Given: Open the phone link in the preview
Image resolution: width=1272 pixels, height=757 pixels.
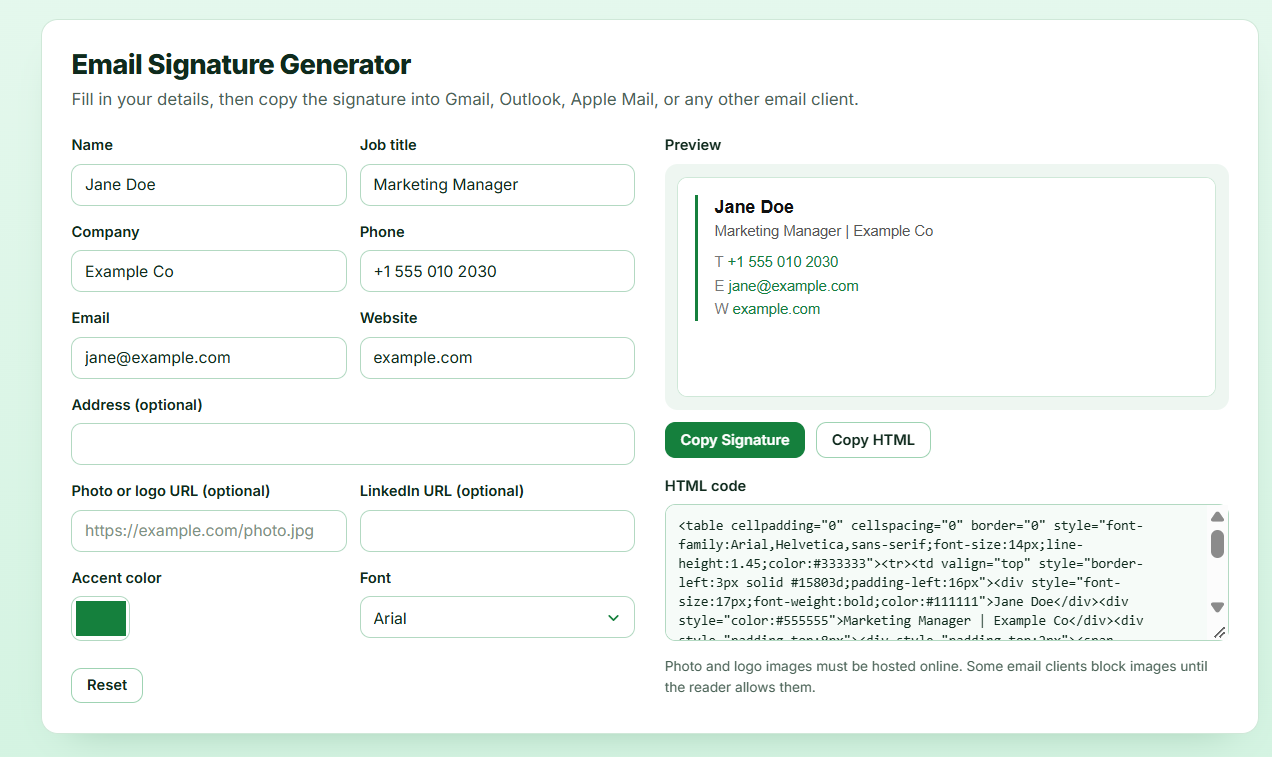Looking at the screenshot, I should (783, 262).
